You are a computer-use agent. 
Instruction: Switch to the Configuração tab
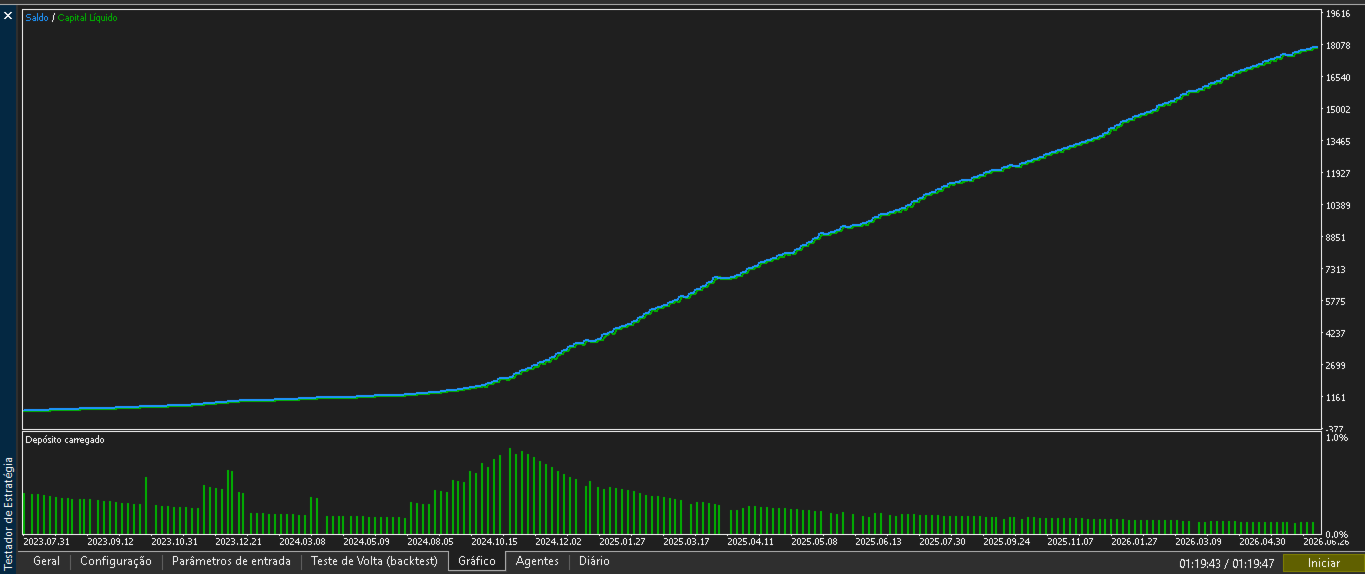click(x=116, y=561)
